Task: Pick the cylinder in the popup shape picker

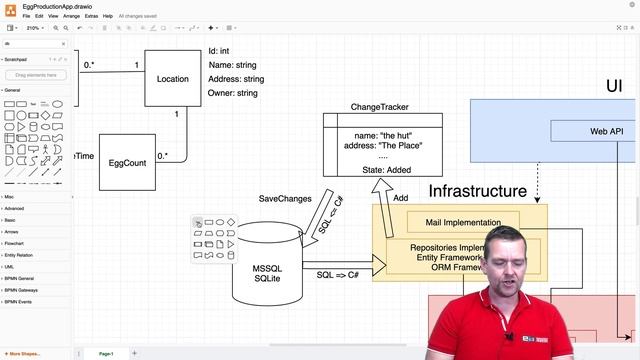Action: click(231, 256)
